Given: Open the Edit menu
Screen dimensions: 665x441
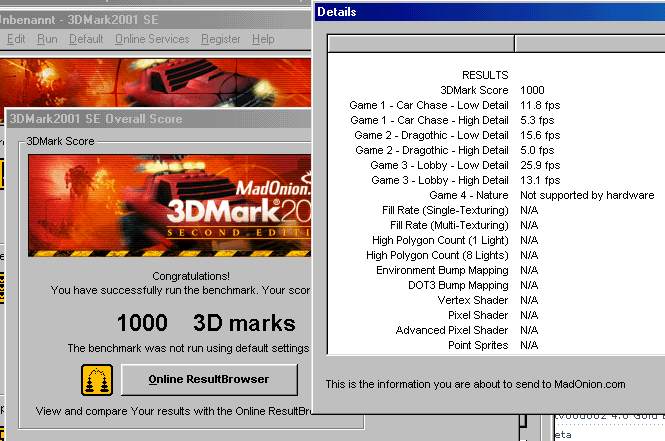Looking at the screenshot, I should 16,39.
